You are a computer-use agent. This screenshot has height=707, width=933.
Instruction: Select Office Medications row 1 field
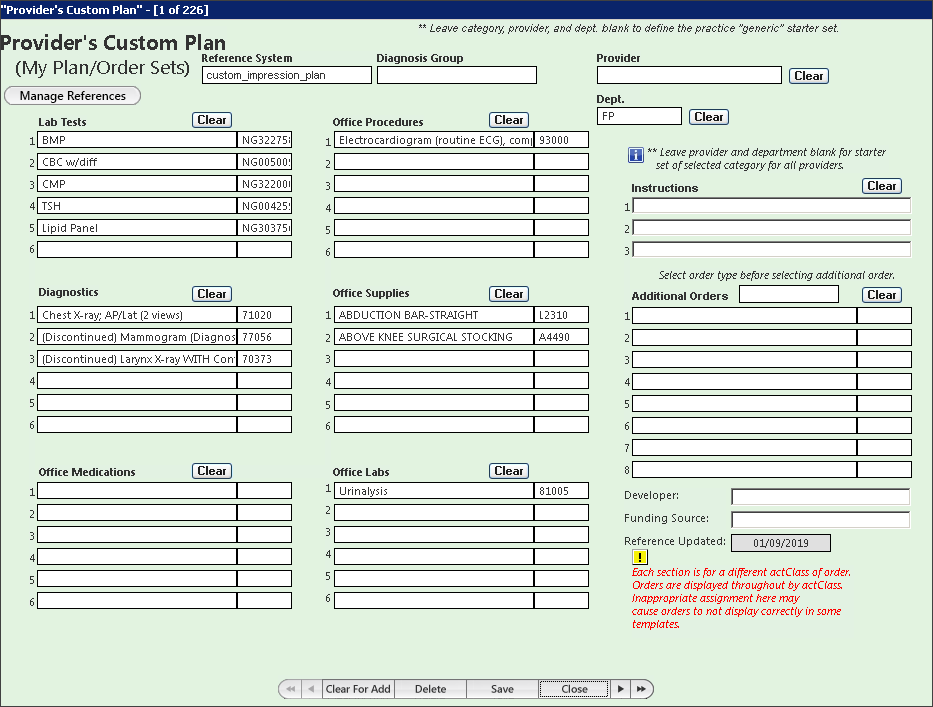137,491
